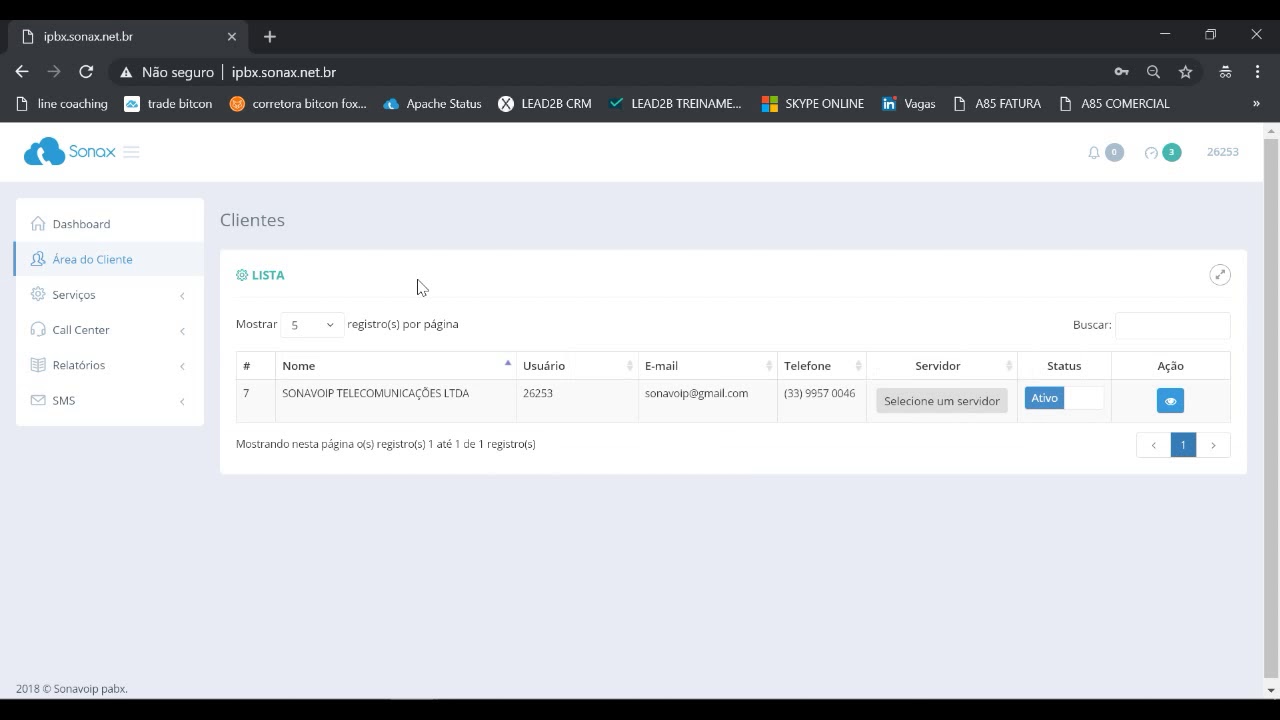Image resolution: width=1280 pixels, height=720 pixels.
Task: Click the Call Center headset icon
Action: click(x=38, y=329)
